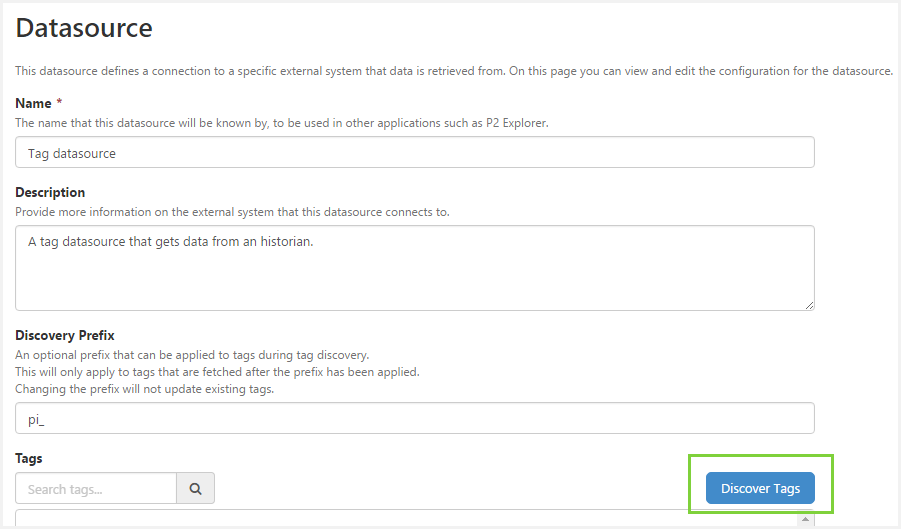Select the Discovery Prefix field with pi_
Image resolution: width=901 pixels, height=529 pixels.
pyautogui.click(x=414, y=419)
